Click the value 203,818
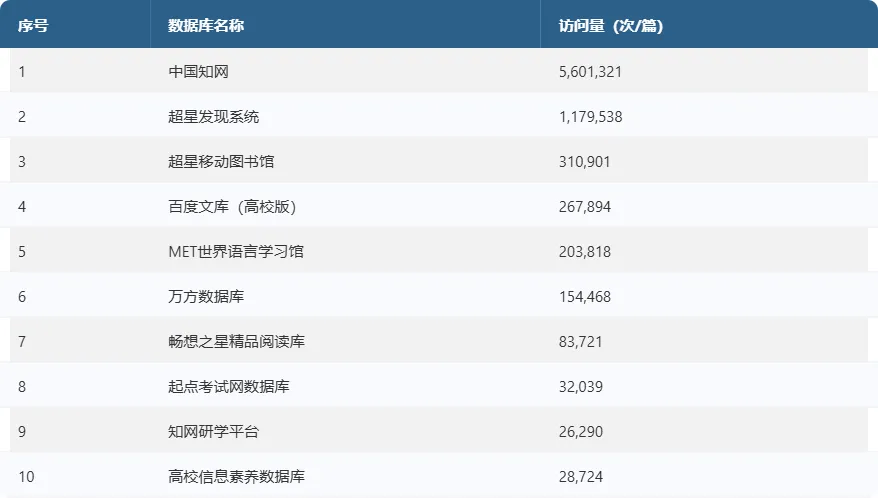Viewport: 878px width, 498px height. (585, 252)
